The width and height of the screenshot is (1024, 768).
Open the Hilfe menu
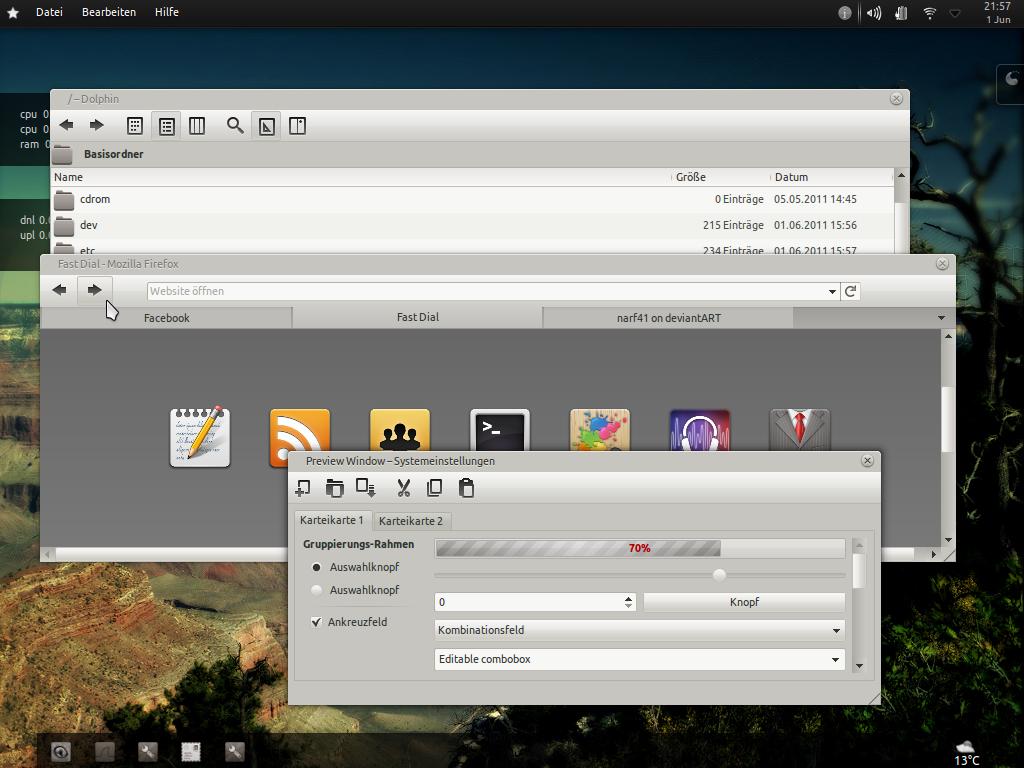pyautogui.click(x=167, y=12)
